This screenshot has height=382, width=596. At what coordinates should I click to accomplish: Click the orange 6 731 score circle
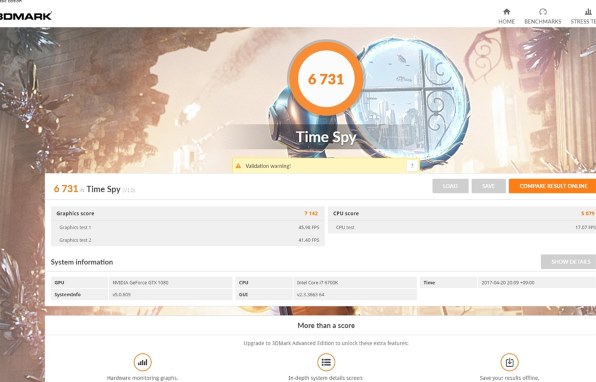click(326, 79)
